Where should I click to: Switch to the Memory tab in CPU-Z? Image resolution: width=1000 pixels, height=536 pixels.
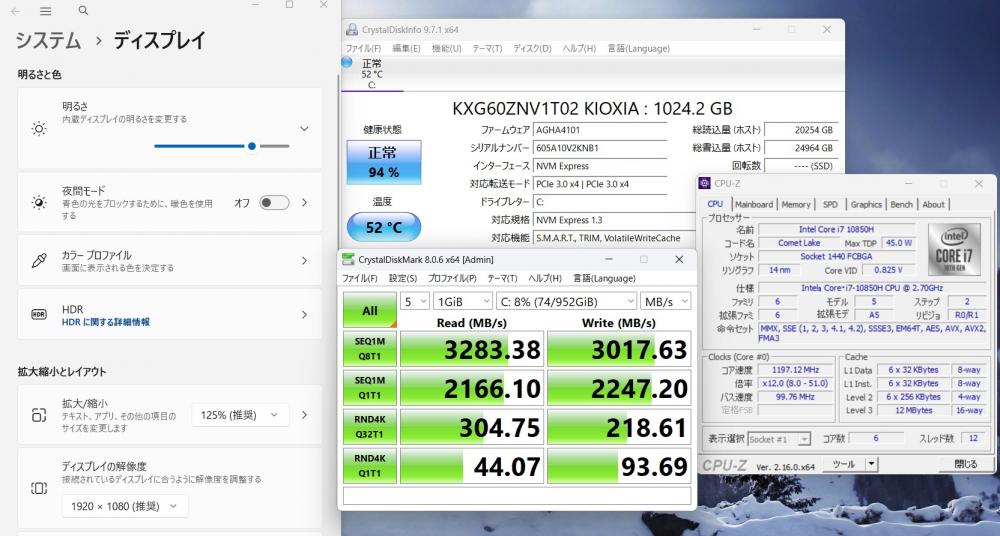796,204
